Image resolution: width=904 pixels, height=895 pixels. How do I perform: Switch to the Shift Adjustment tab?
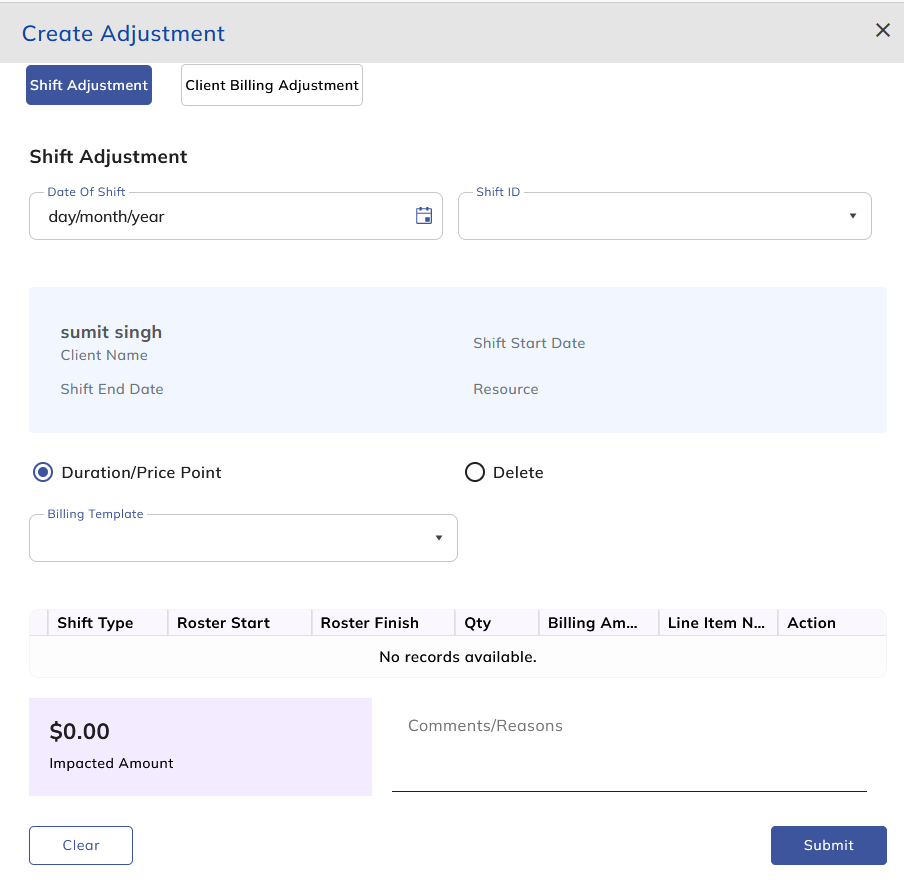89,85
